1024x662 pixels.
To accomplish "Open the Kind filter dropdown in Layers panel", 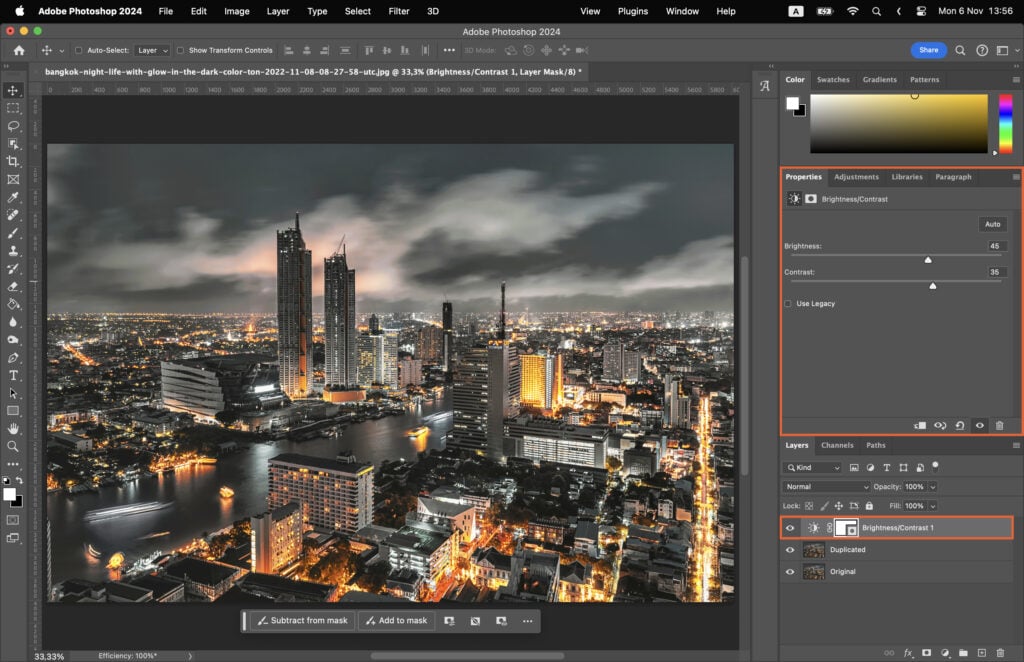I will click(815, 467).
